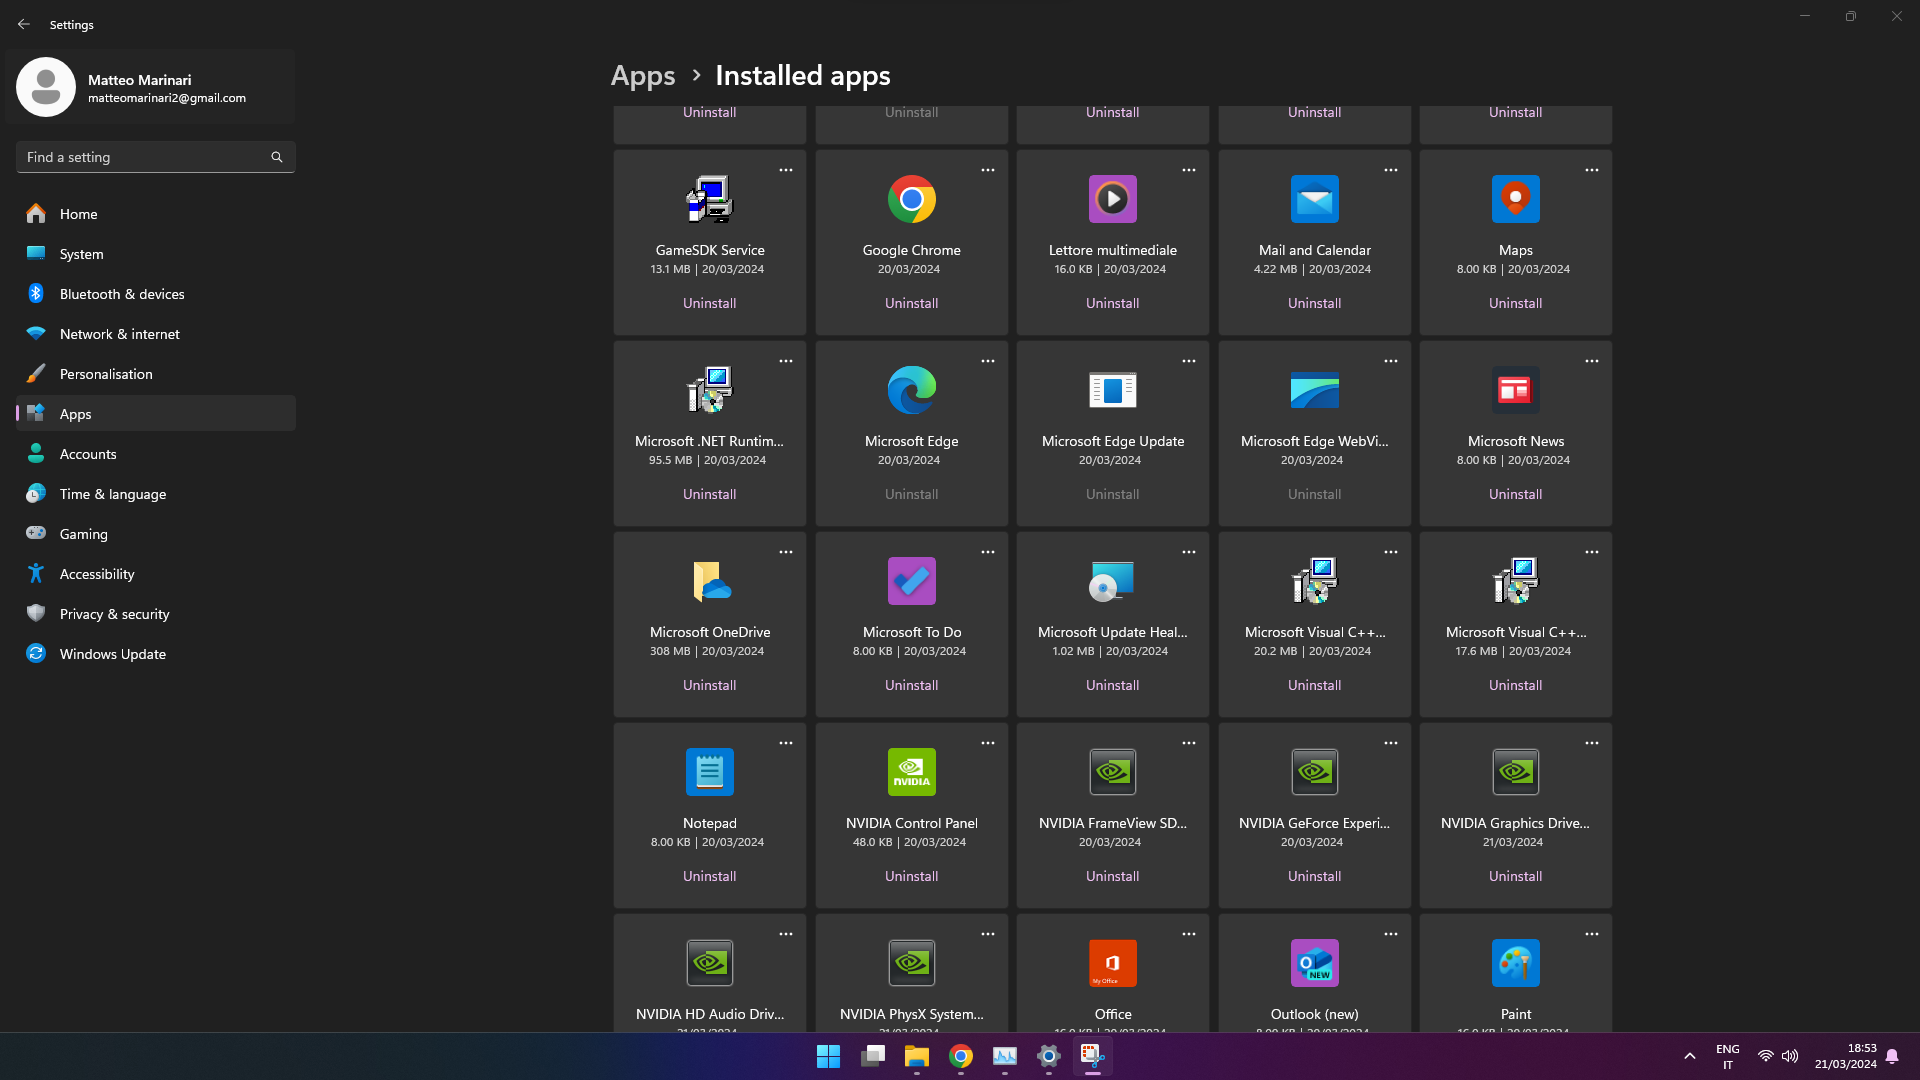Uninstall Microsoft OneDrive
The image size is (1920, 1080).
pos(710,685)
